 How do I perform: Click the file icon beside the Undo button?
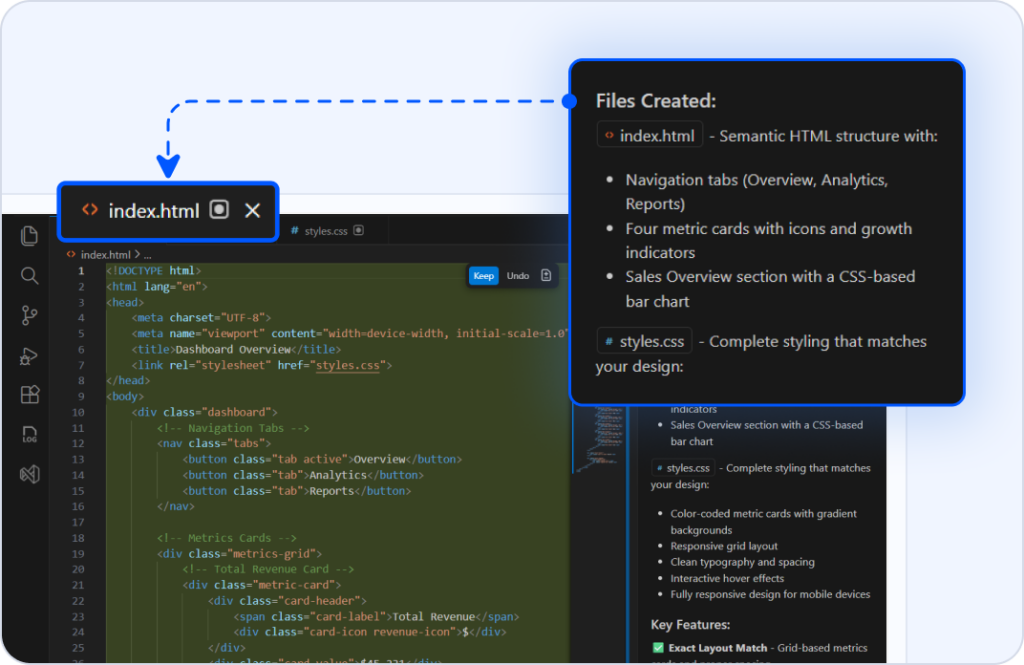[545, 275]
